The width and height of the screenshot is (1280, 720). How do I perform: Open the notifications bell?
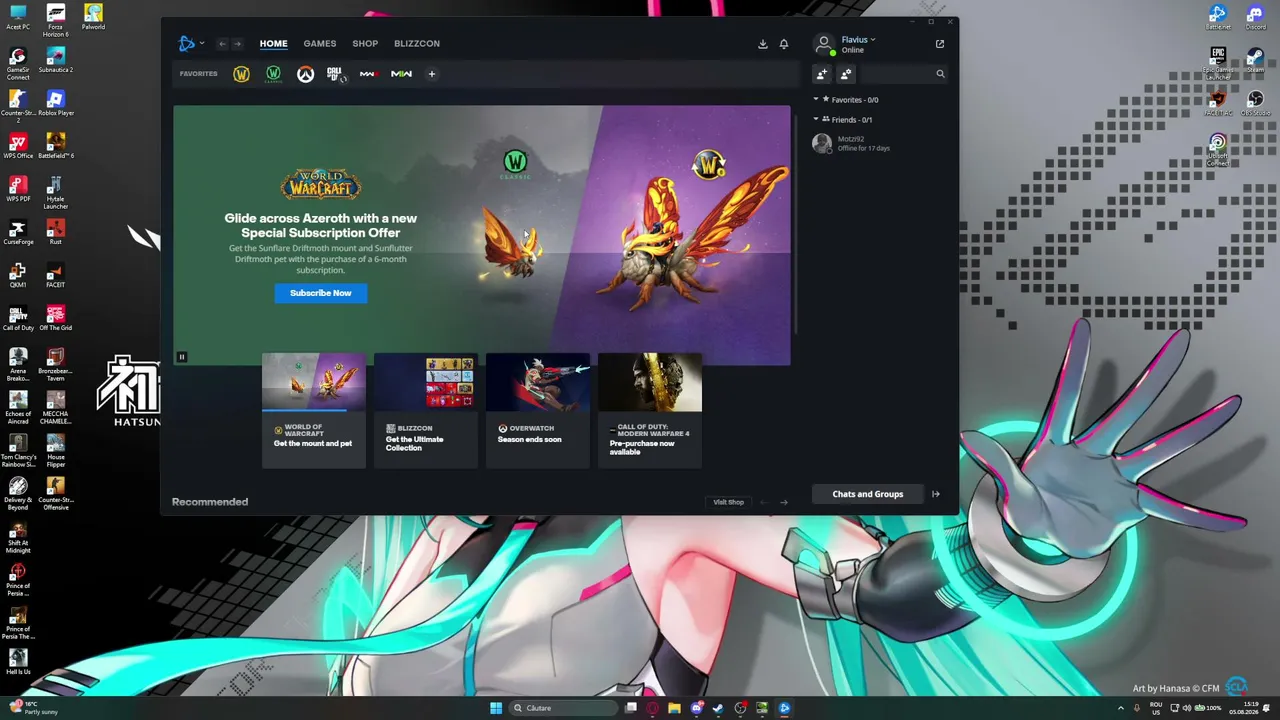[x=784, y=44]
